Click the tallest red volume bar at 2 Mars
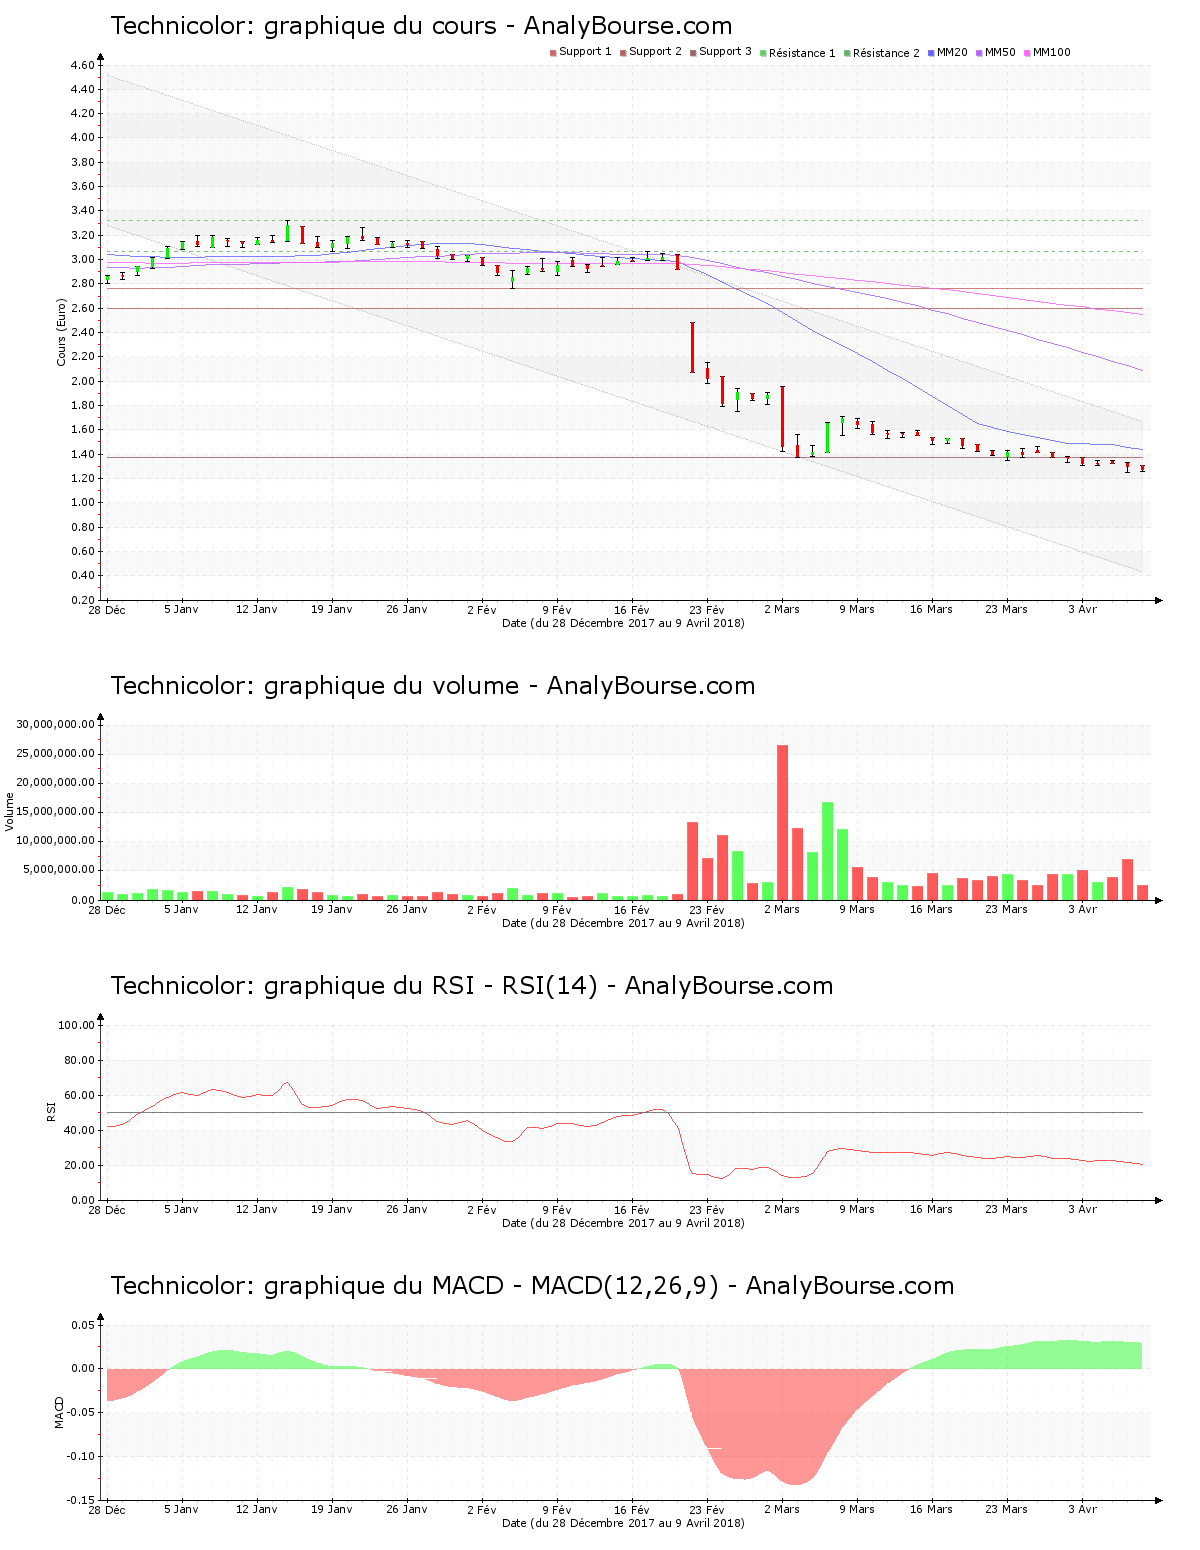 coord(782,822)
